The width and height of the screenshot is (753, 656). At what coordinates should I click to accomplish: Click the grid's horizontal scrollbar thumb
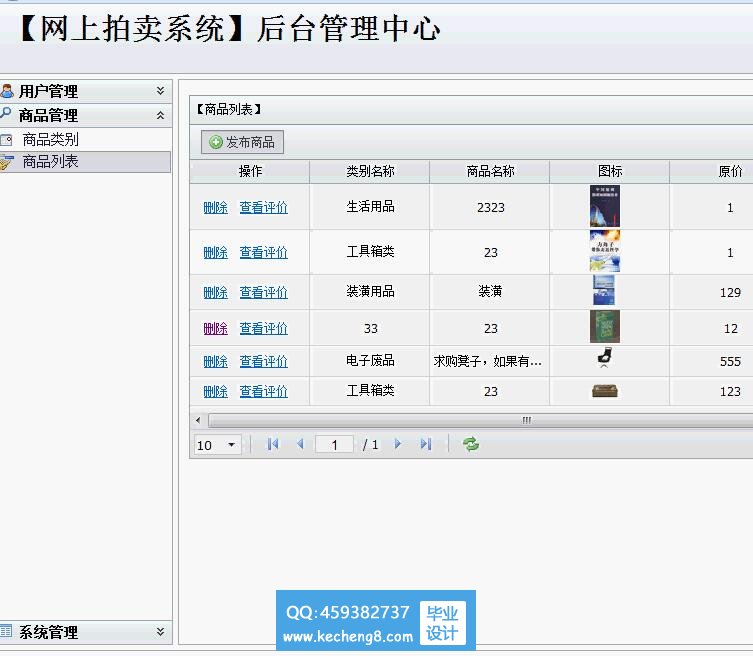[x=480, y=420]
